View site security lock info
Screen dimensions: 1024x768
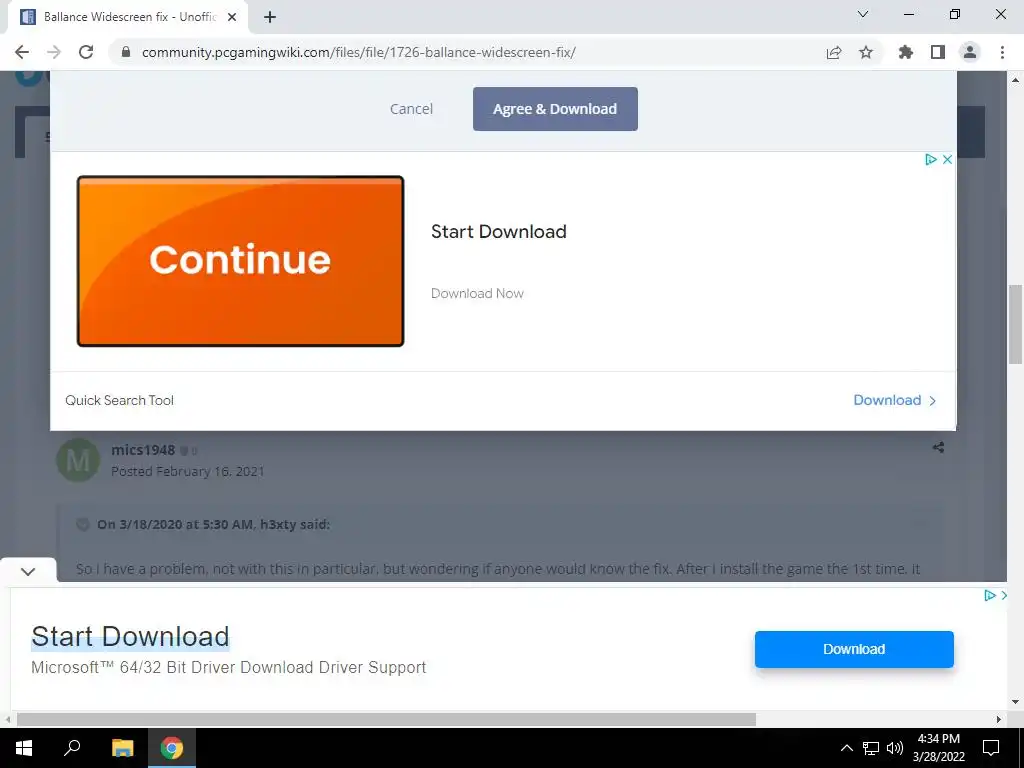pos(126,52)
